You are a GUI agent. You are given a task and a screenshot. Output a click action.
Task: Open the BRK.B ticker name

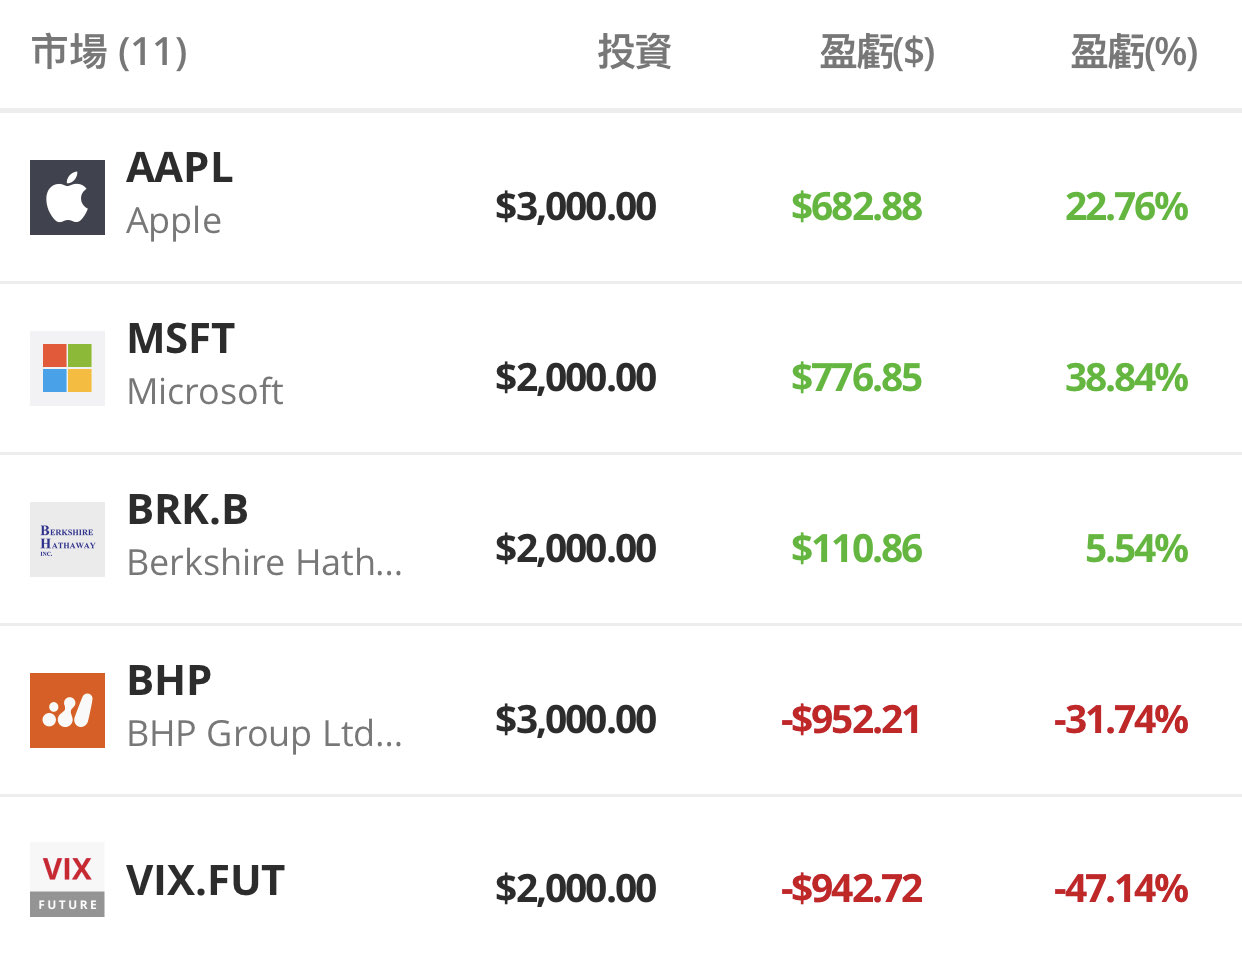188,510
